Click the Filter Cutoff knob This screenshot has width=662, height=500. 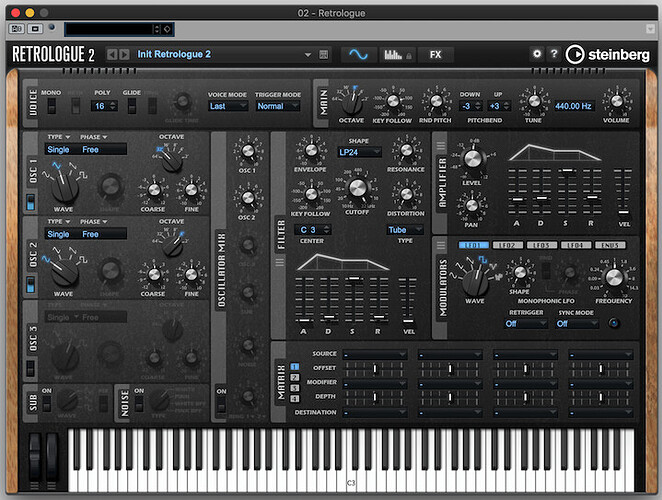358,188
